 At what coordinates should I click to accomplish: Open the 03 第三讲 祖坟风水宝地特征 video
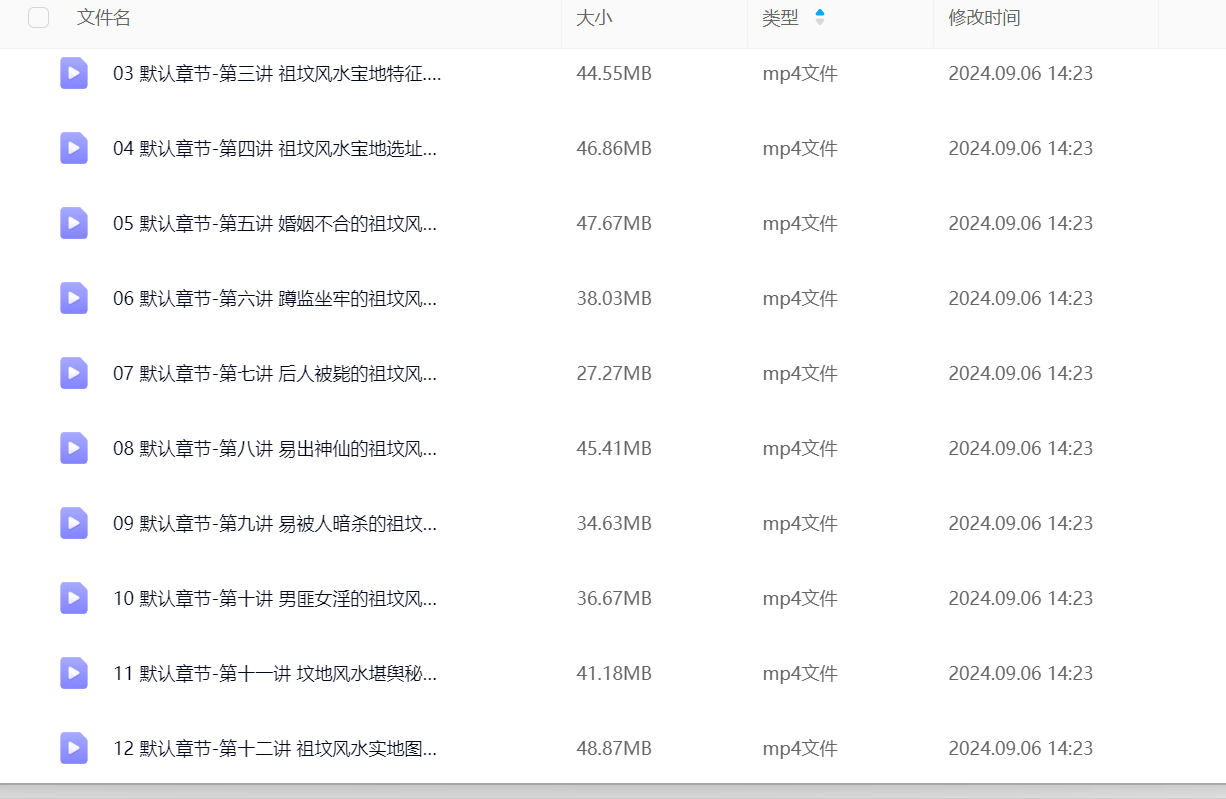pyautogui.click(x=277, y=74)
